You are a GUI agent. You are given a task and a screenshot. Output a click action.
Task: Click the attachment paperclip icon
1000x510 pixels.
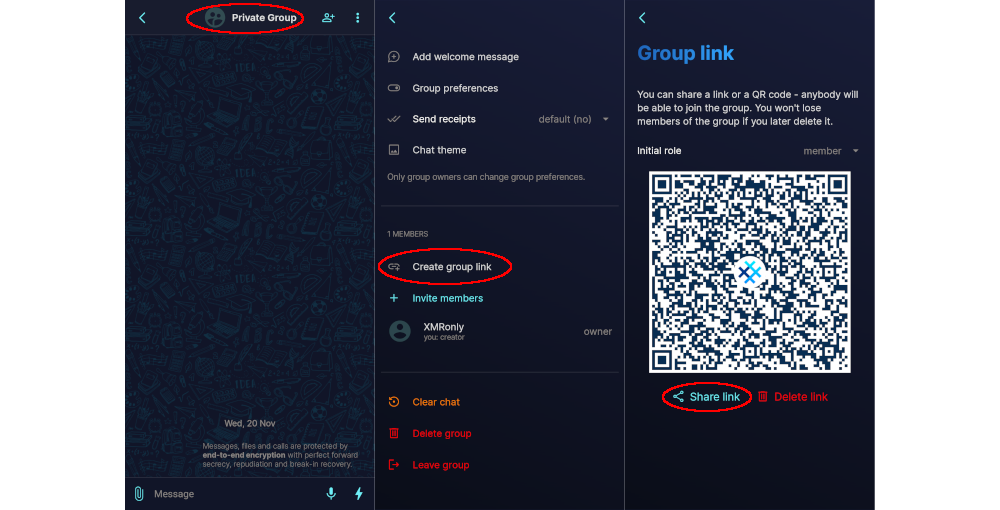[x=138, y=493]
